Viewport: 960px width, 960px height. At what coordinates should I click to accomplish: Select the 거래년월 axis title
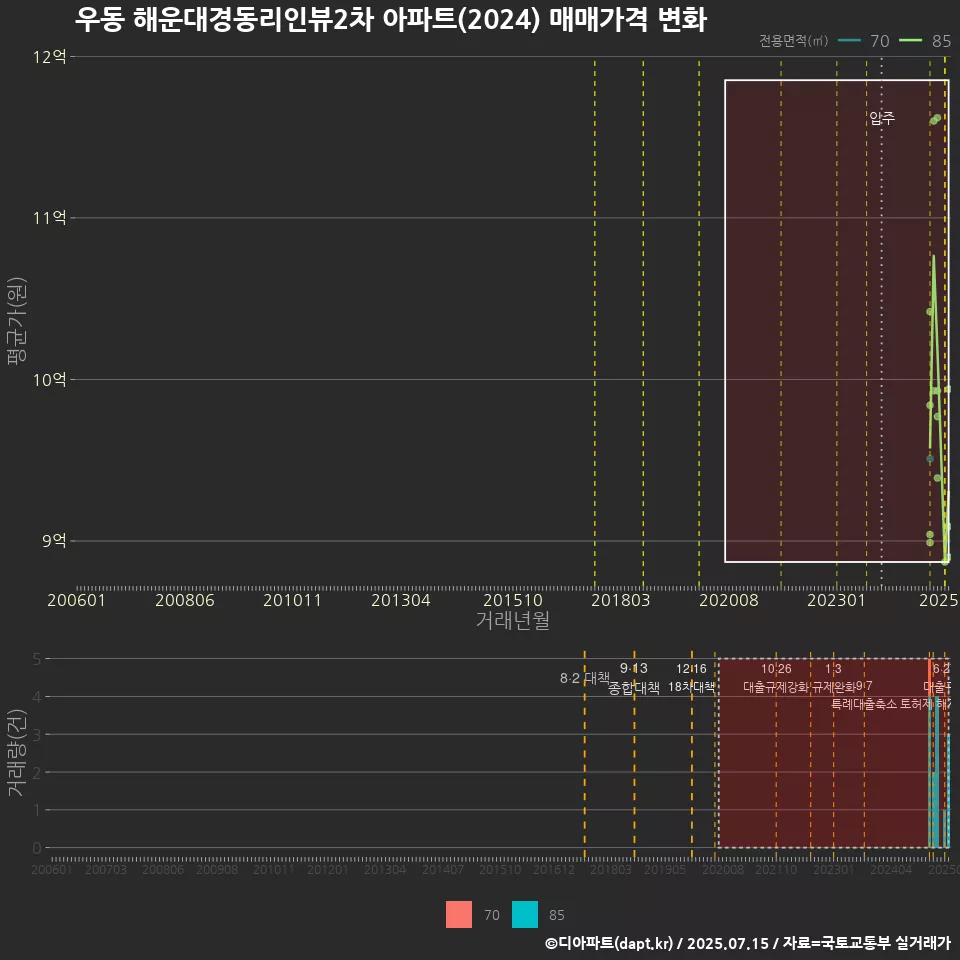512,620
